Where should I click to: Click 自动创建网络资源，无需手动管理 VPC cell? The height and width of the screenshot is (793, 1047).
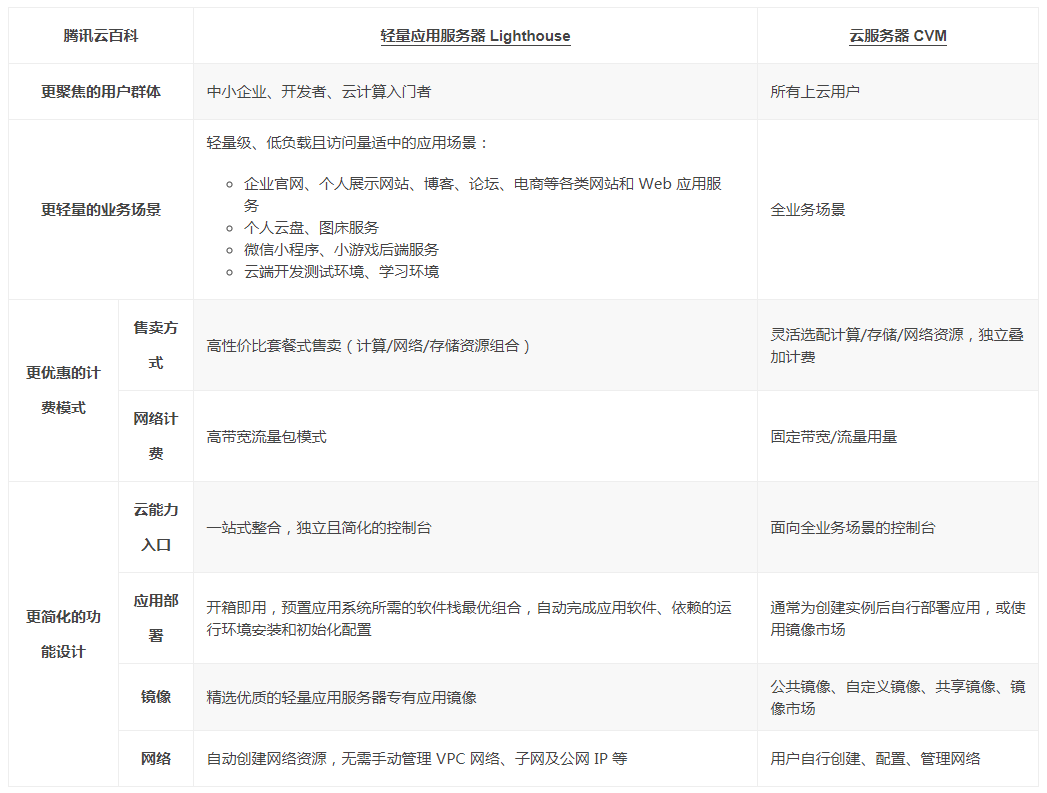click(x=475, y=758)
